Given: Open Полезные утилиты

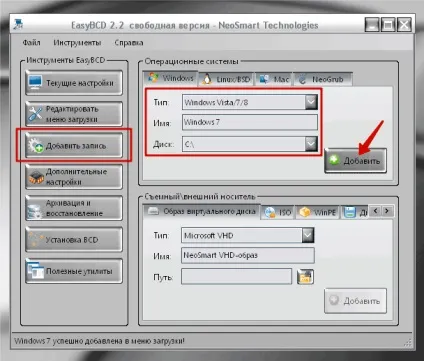Looking at the screenshot, I should coord(74,271).
